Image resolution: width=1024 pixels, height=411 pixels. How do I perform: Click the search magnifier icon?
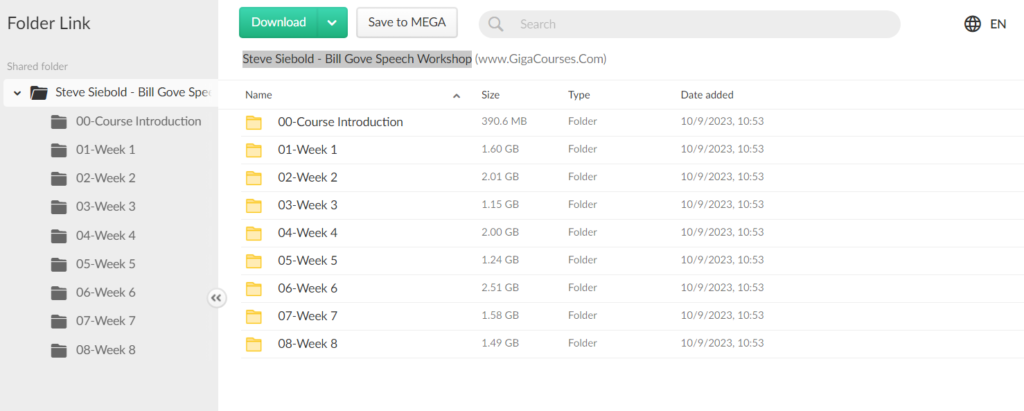[496, 24]
